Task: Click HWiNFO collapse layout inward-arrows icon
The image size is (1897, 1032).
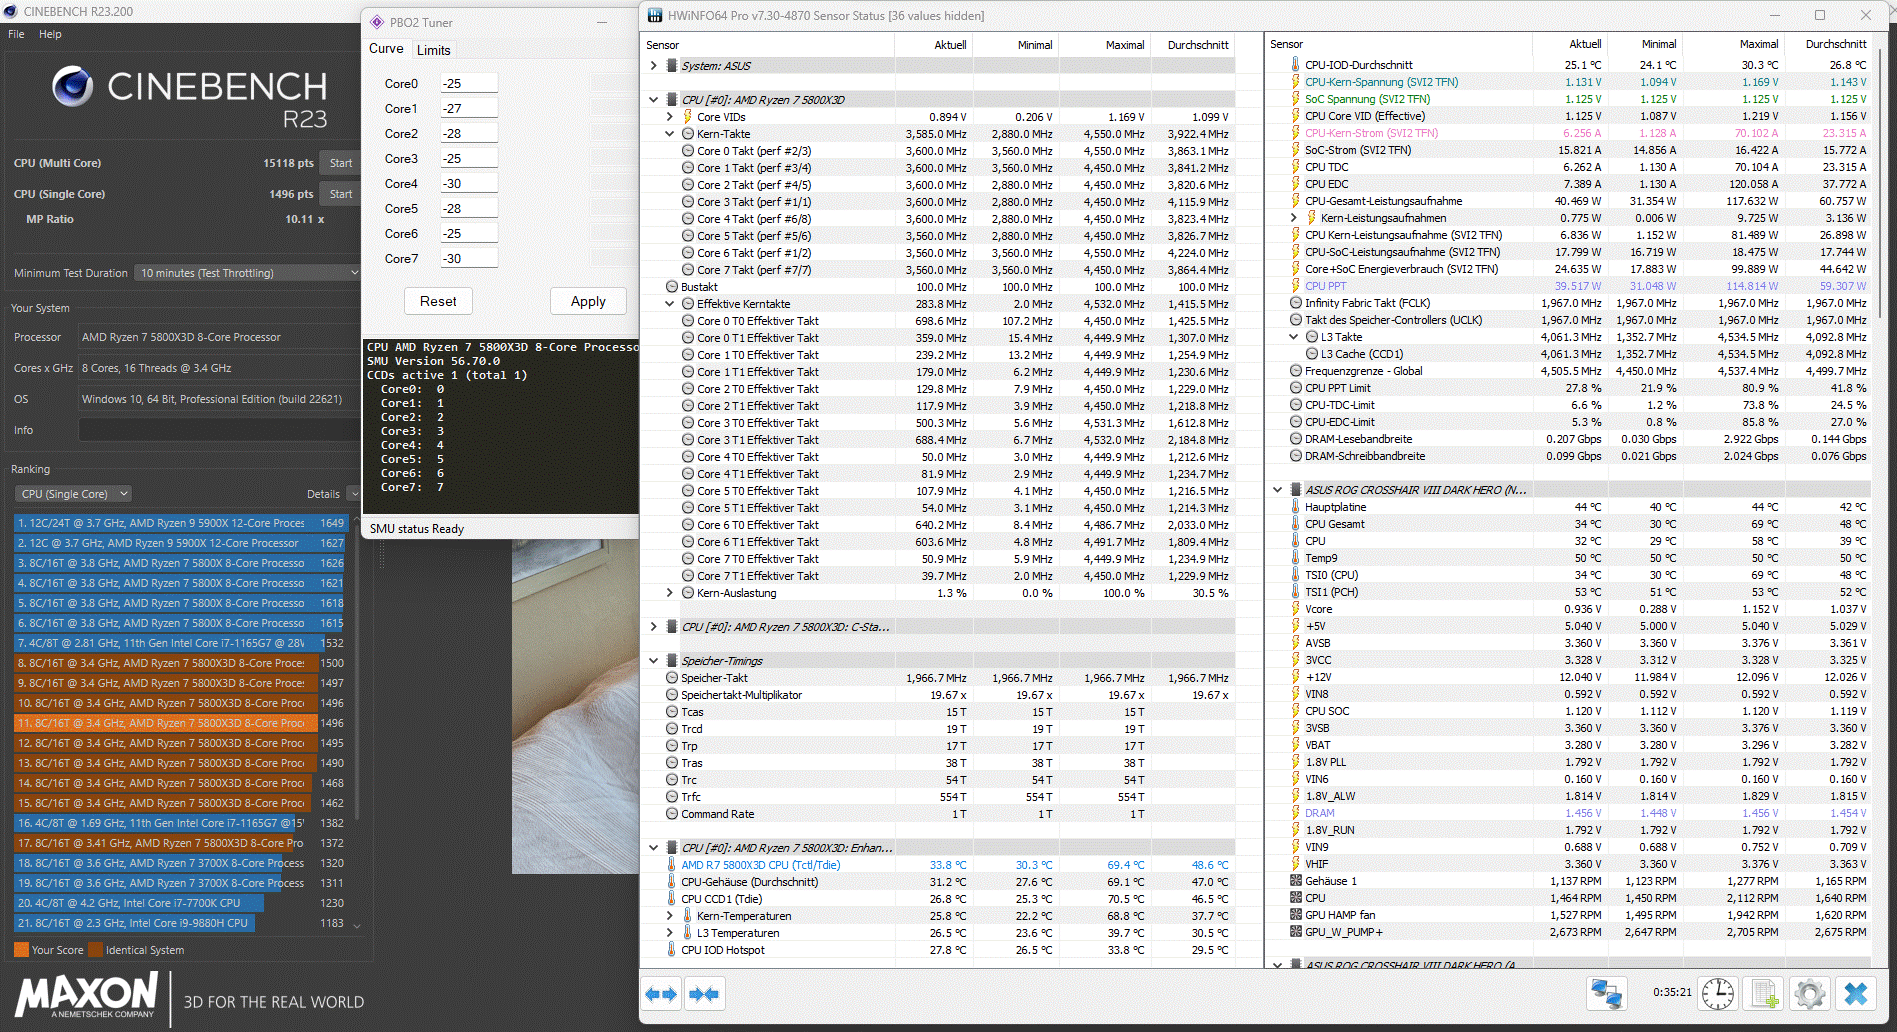Action: (704, 994)
